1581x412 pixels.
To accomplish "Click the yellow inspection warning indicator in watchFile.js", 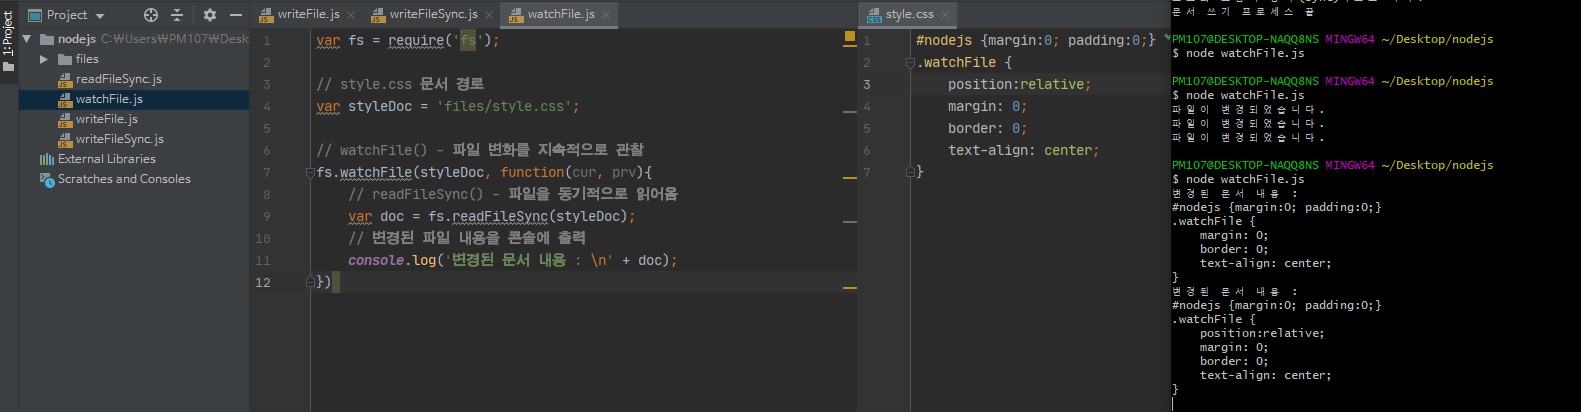I will tap(849, 37).
